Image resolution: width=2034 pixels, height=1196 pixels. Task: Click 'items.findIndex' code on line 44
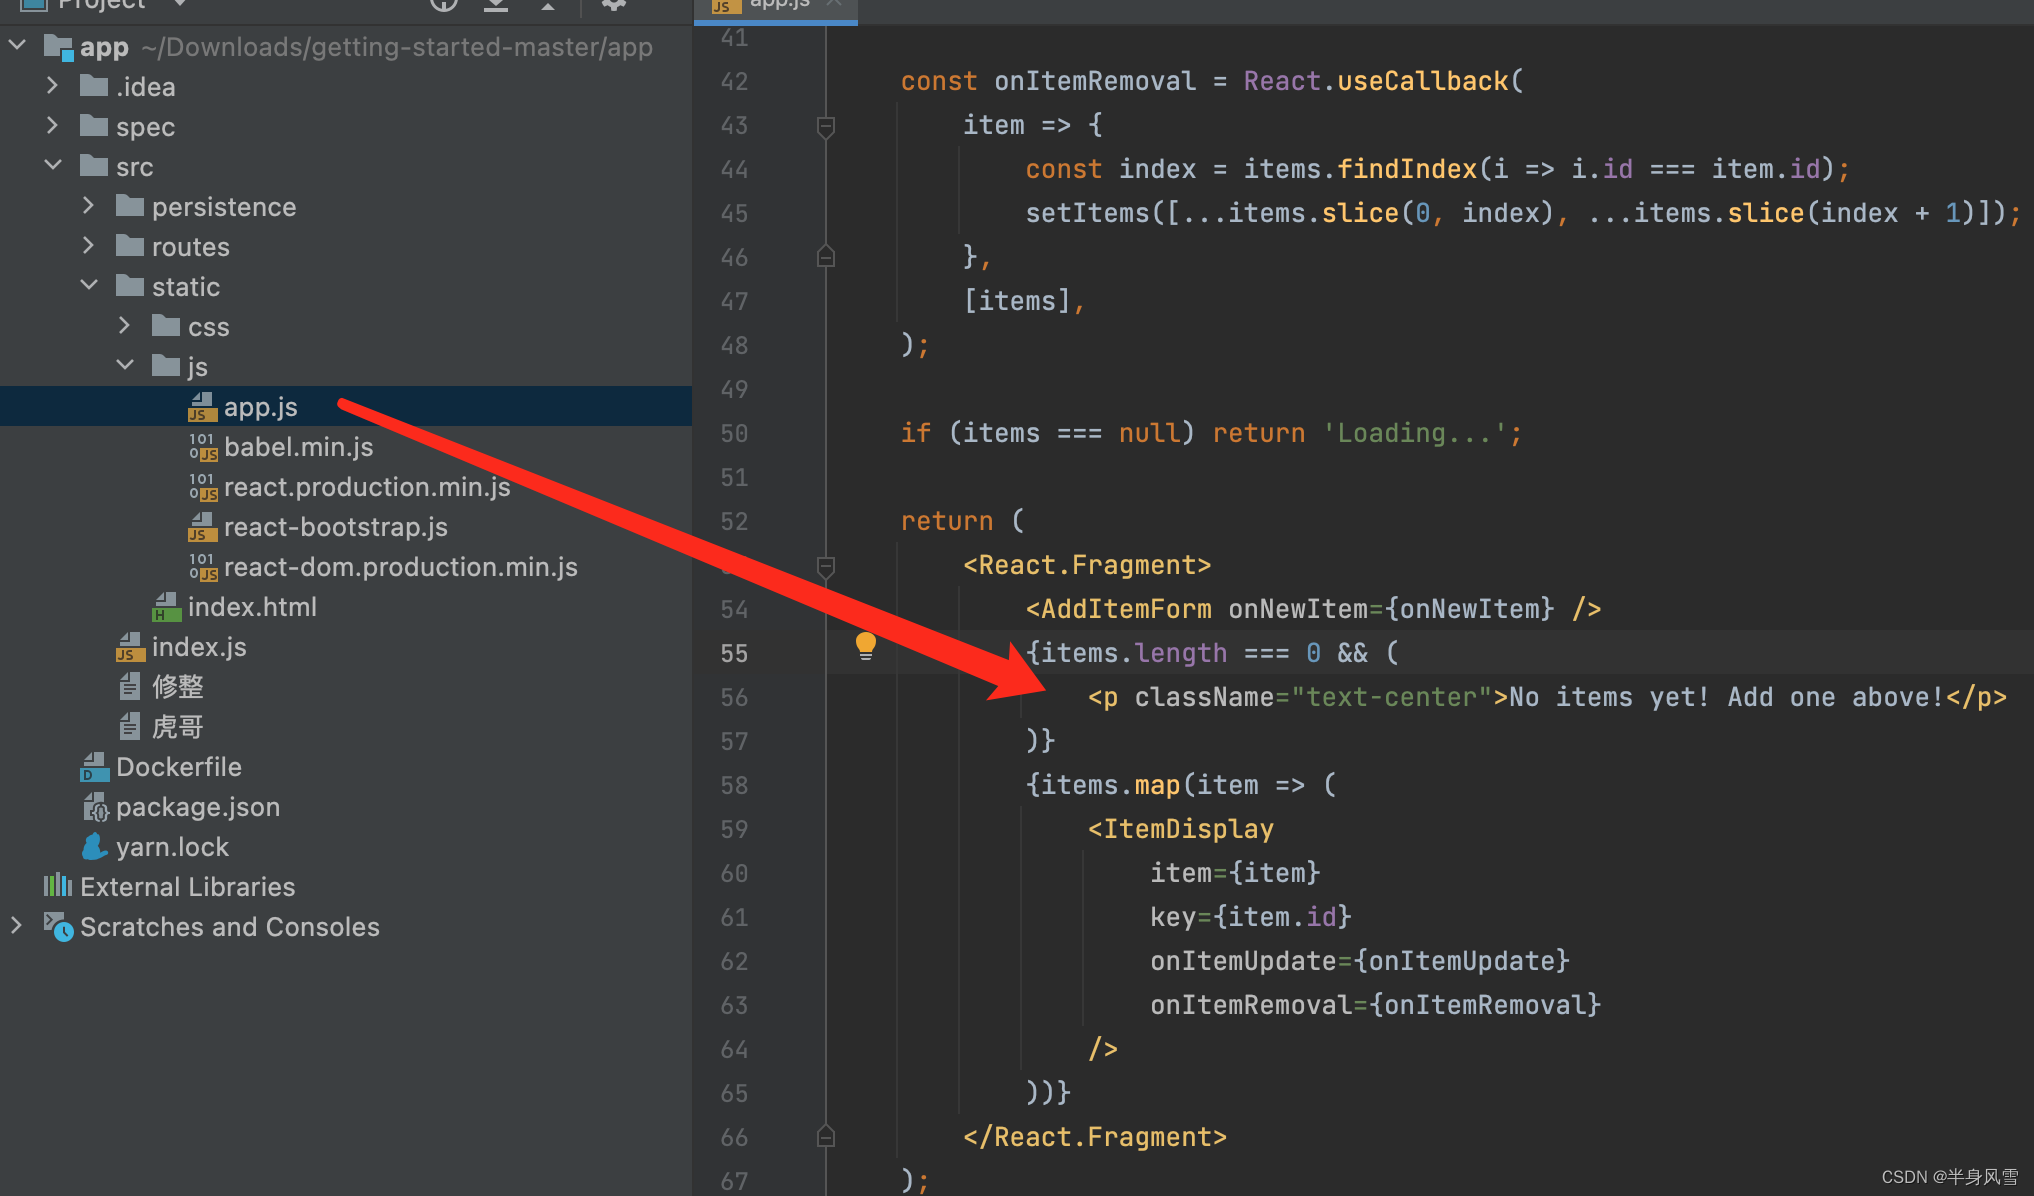point(1360,169)
